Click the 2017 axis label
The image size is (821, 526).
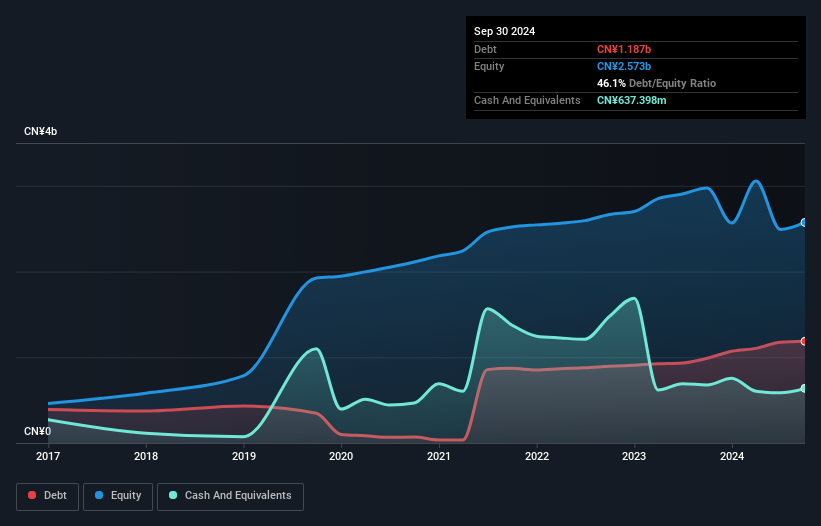pyautogui.click(x=48, y=456)
